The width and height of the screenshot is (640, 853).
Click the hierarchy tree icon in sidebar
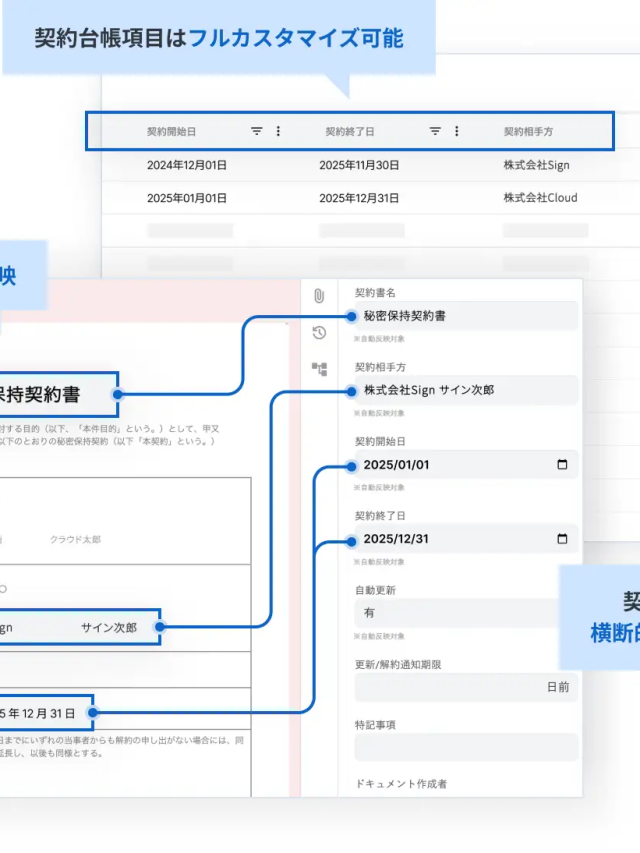click(319, 369)
